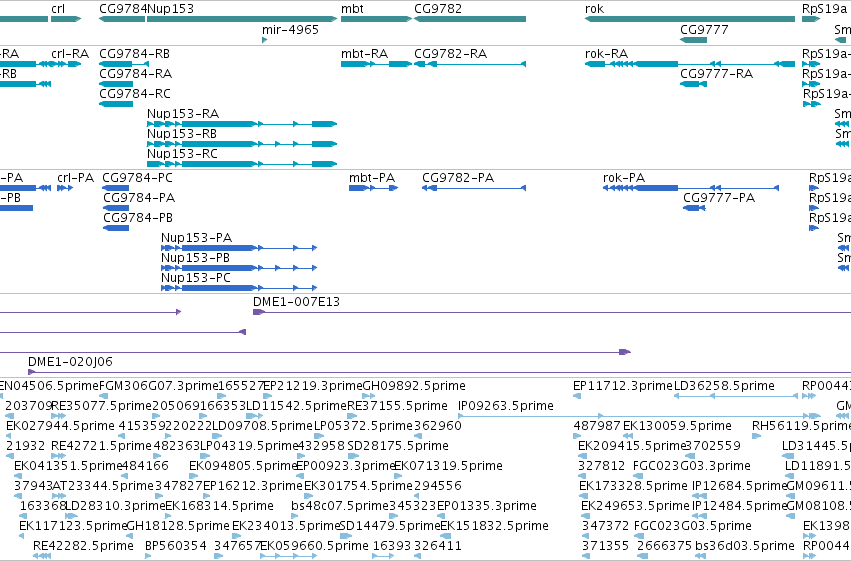Click the Nup153-RB transcript label
The image size is (851, 561).
click(x=182, y=134)
